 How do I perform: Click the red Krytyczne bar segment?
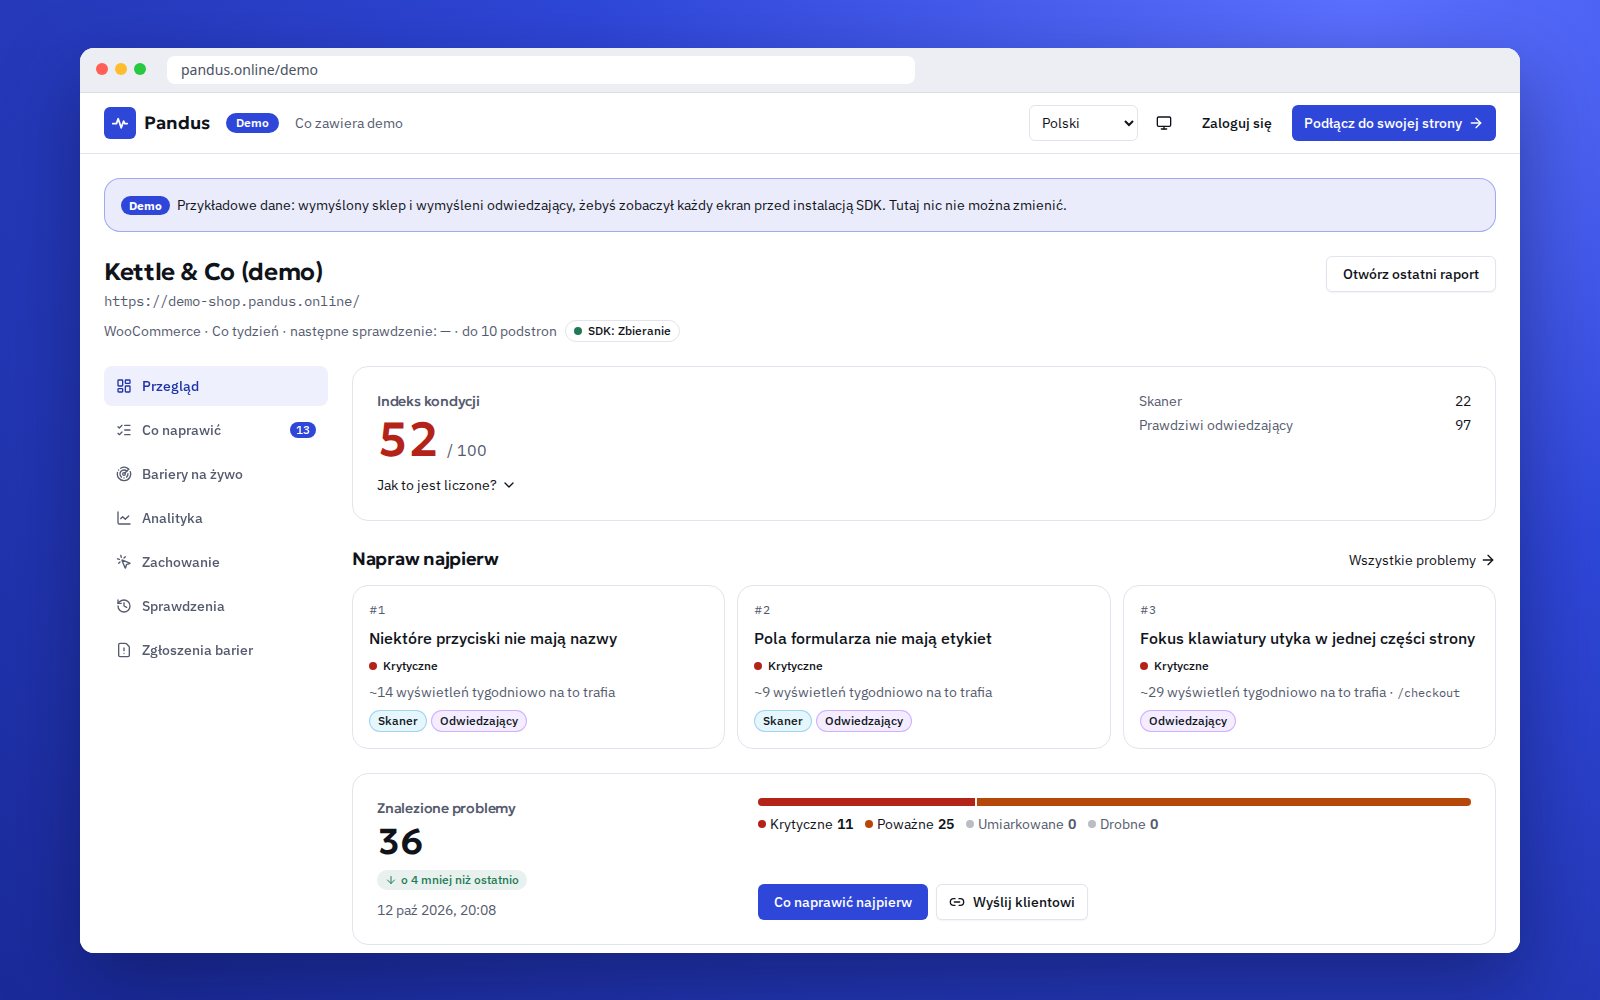(x=866, y=802)
